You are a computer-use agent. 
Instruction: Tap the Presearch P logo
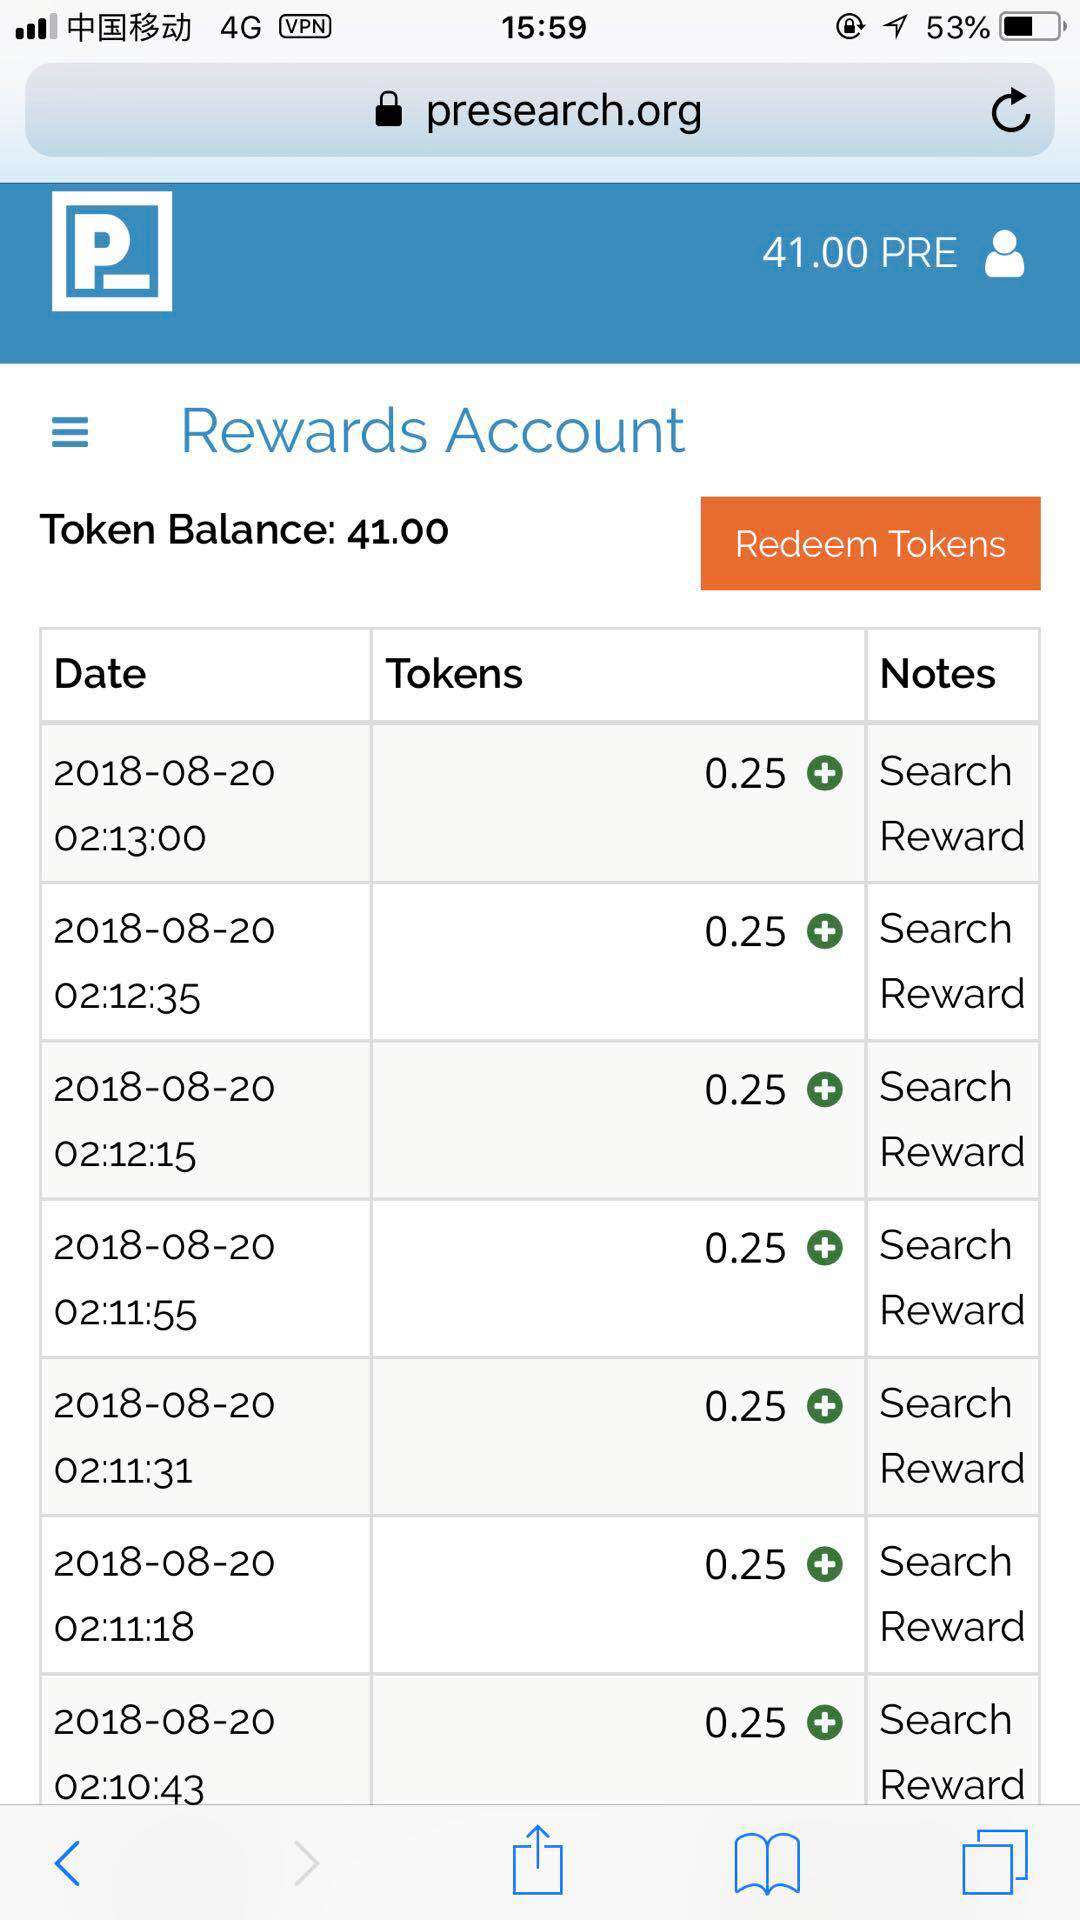coord(112,251)
